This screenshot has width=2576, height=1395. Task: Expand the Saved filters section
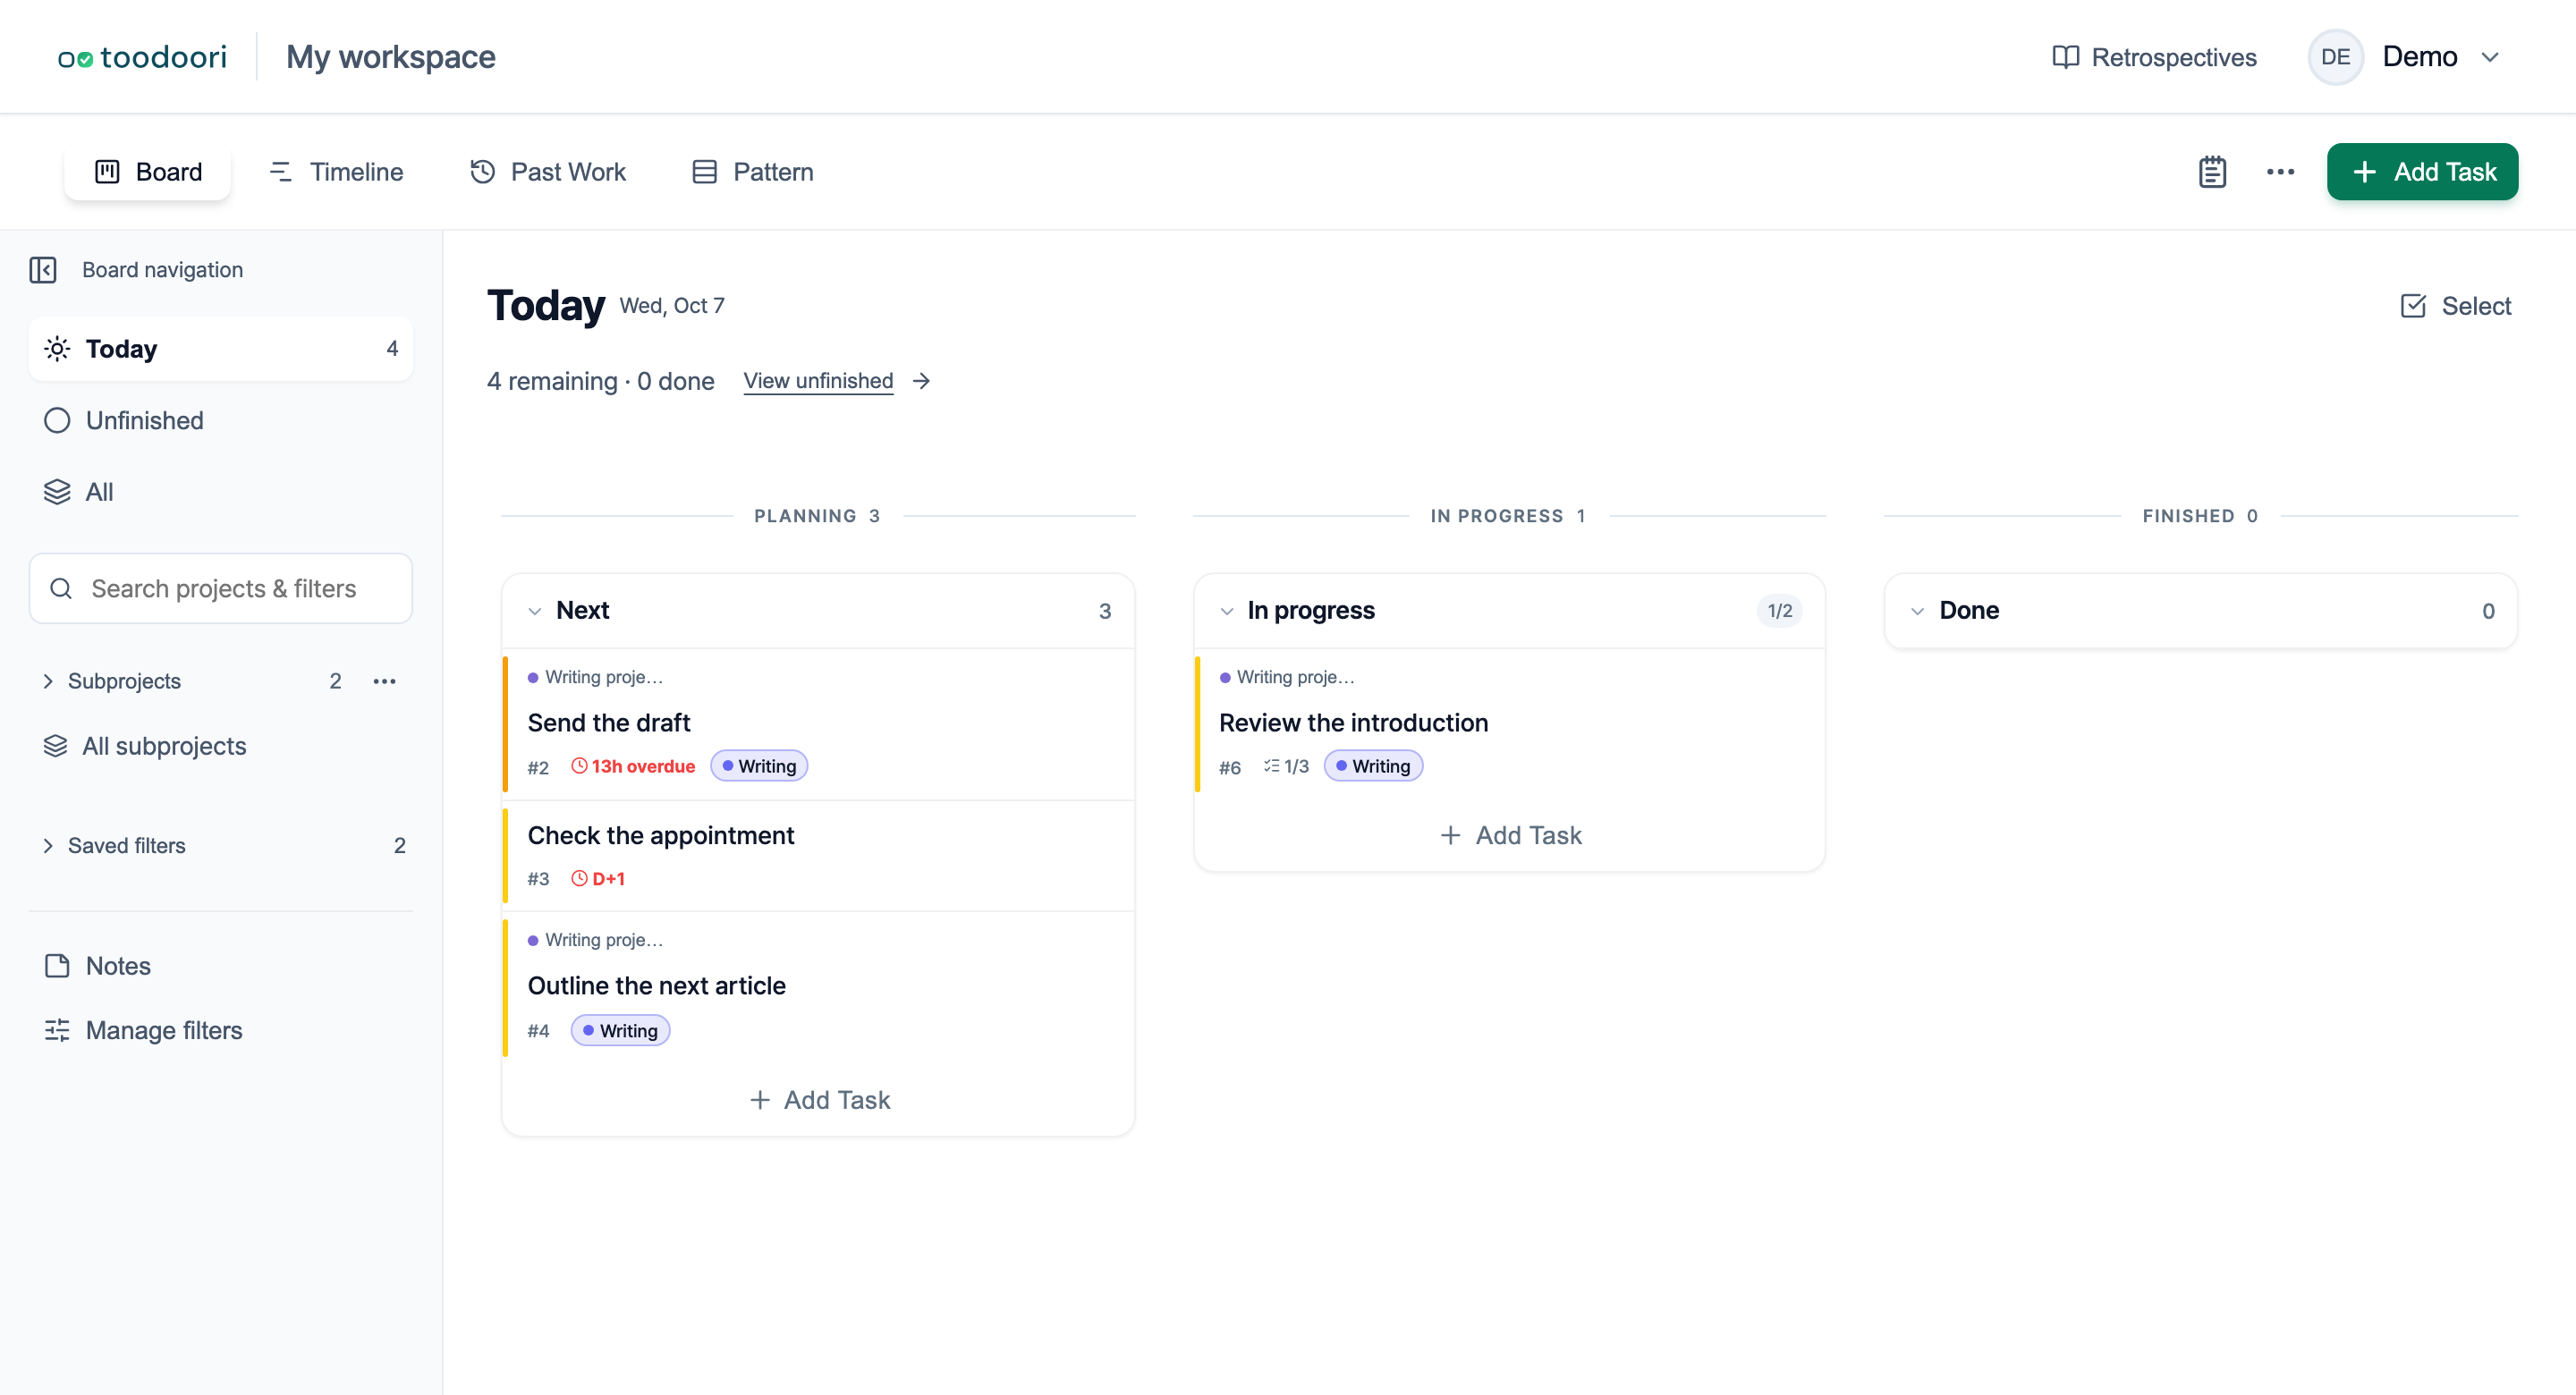pyautogui.click(x=48, y=845)
